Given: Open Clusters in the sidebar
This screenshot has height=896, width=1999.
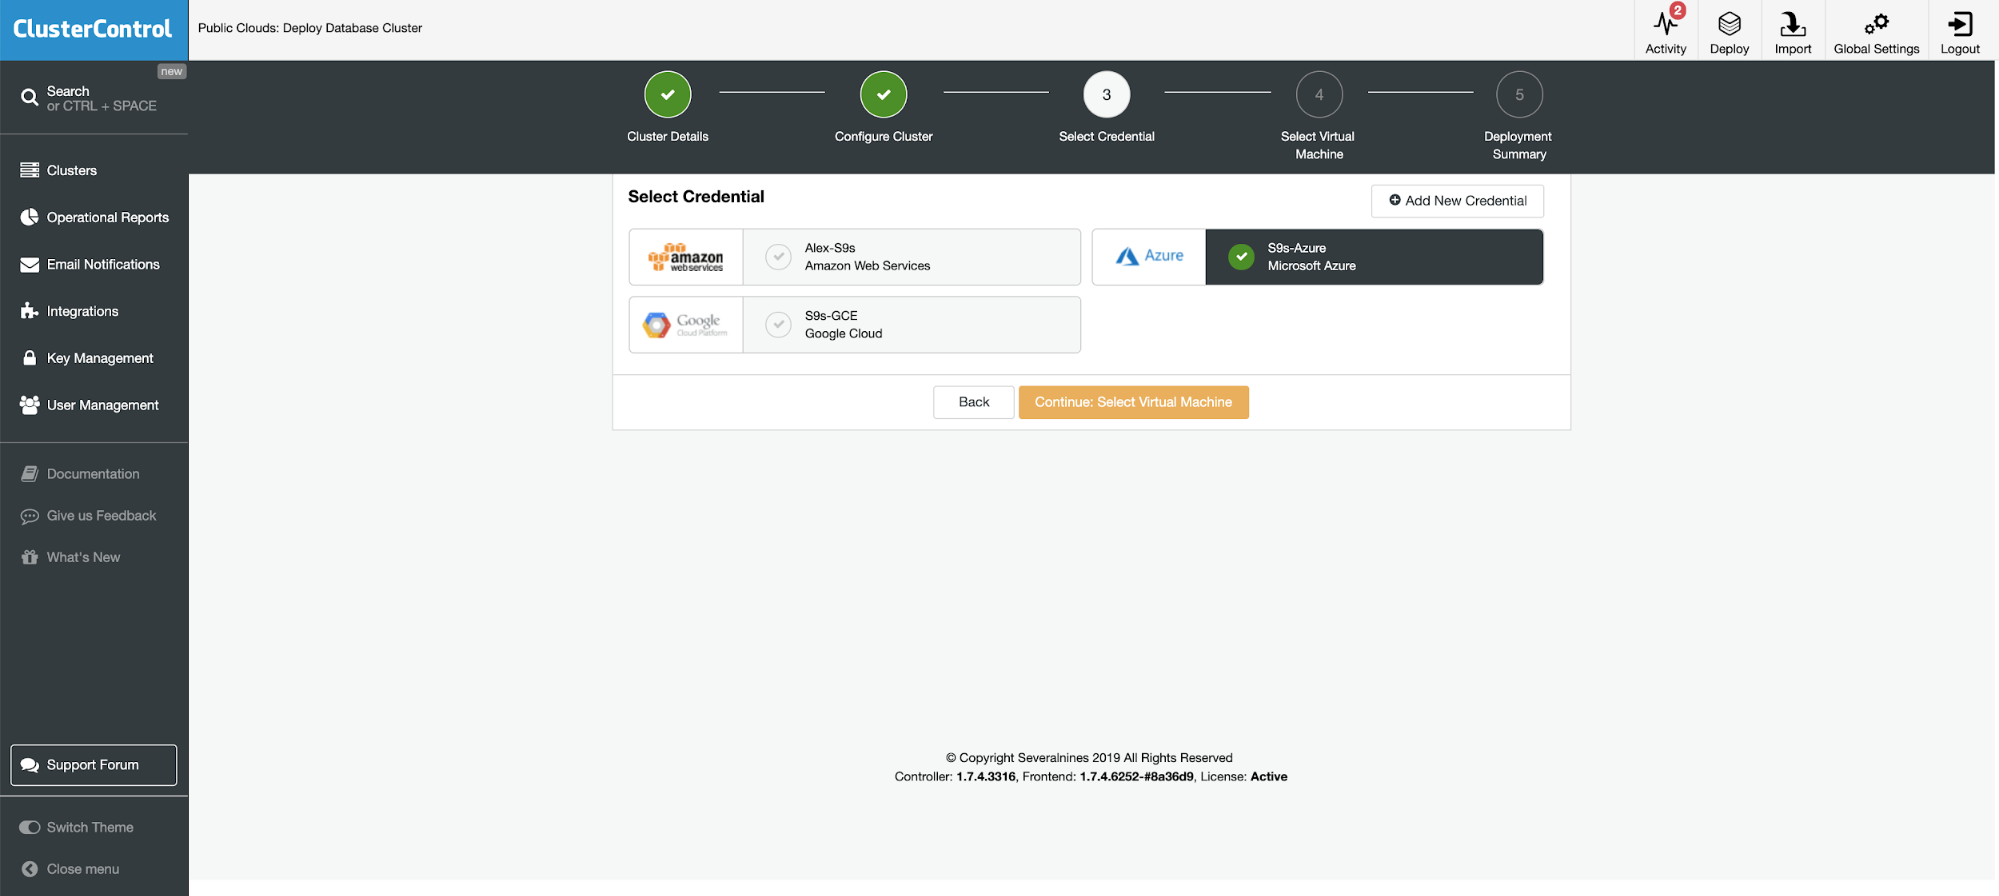Looking at the screenshot, I should (x=72, y=171).
